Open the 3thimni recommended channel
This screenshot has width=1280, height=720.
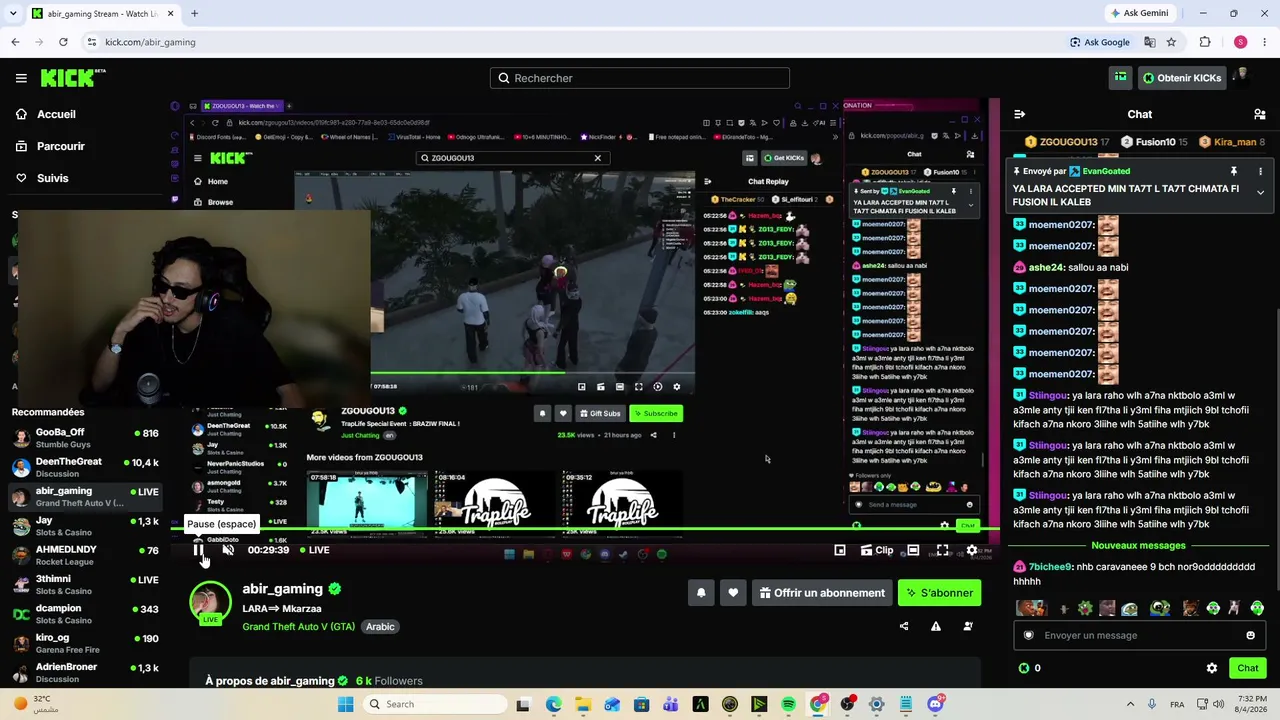[x=85, y=584]
